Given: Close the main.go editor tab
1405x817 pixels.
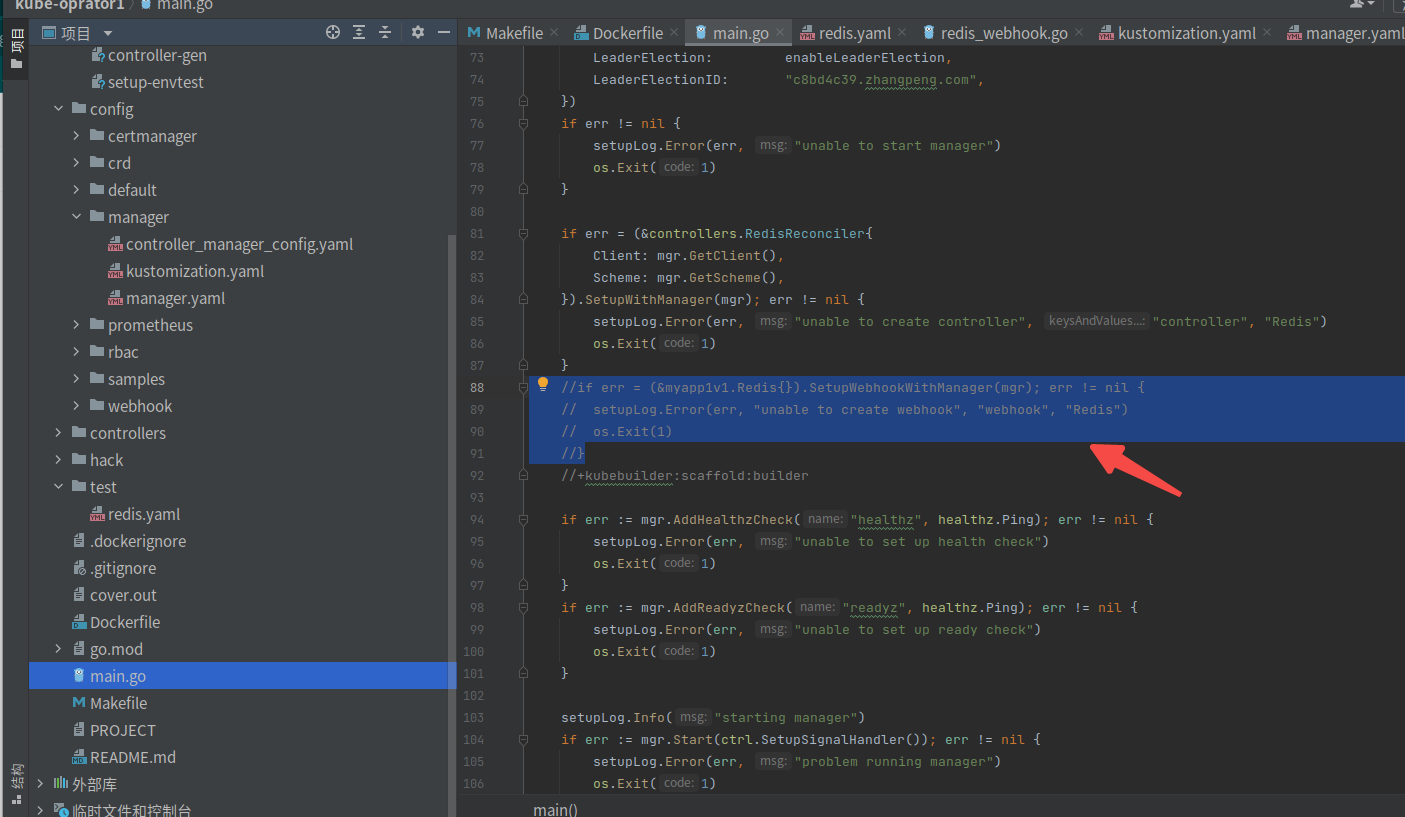Looking at the screenshot, I should (780, 33).
